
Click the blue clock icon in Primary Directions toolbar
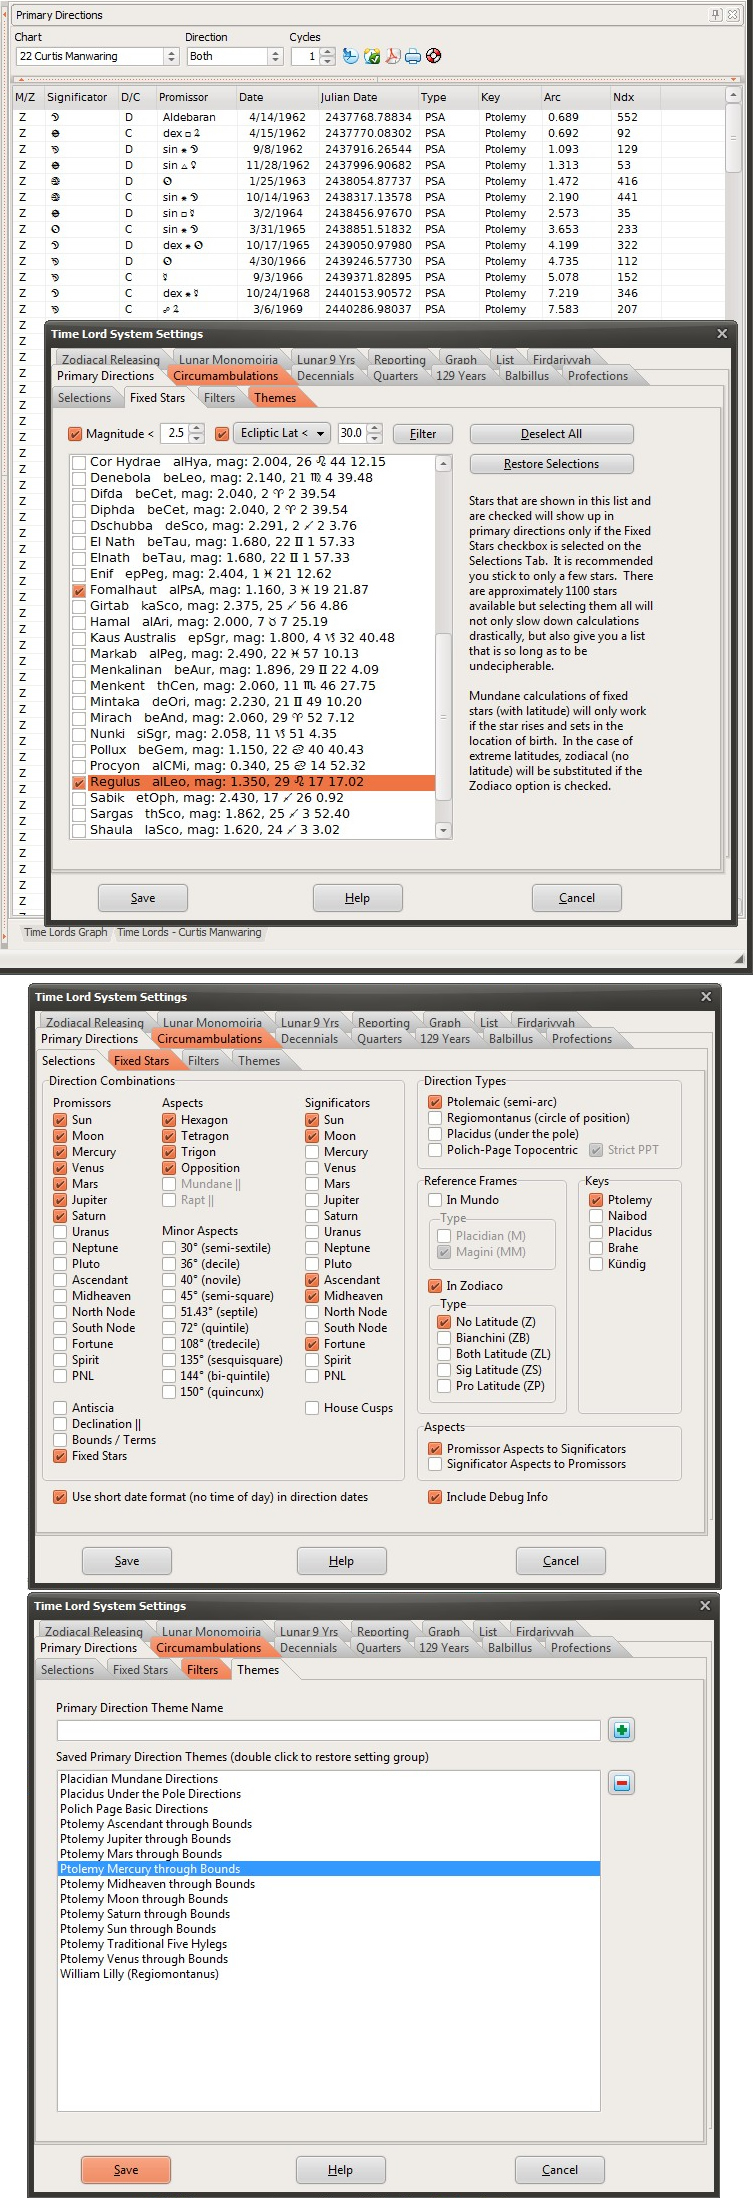pyautogui.click(x=350, y=56)
